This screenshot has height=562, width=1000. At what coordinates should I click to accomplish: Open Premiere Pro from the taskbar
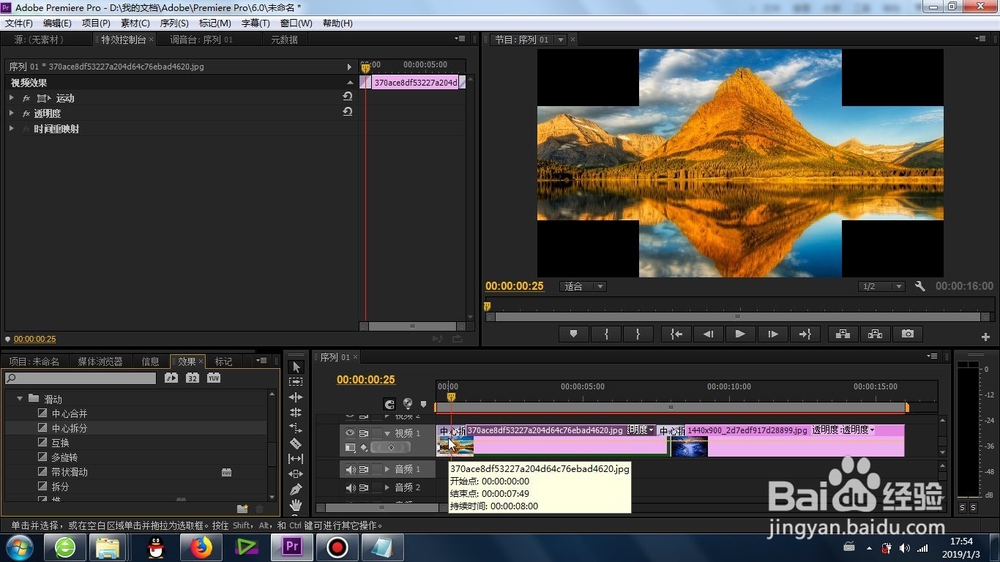pos(291,547)
